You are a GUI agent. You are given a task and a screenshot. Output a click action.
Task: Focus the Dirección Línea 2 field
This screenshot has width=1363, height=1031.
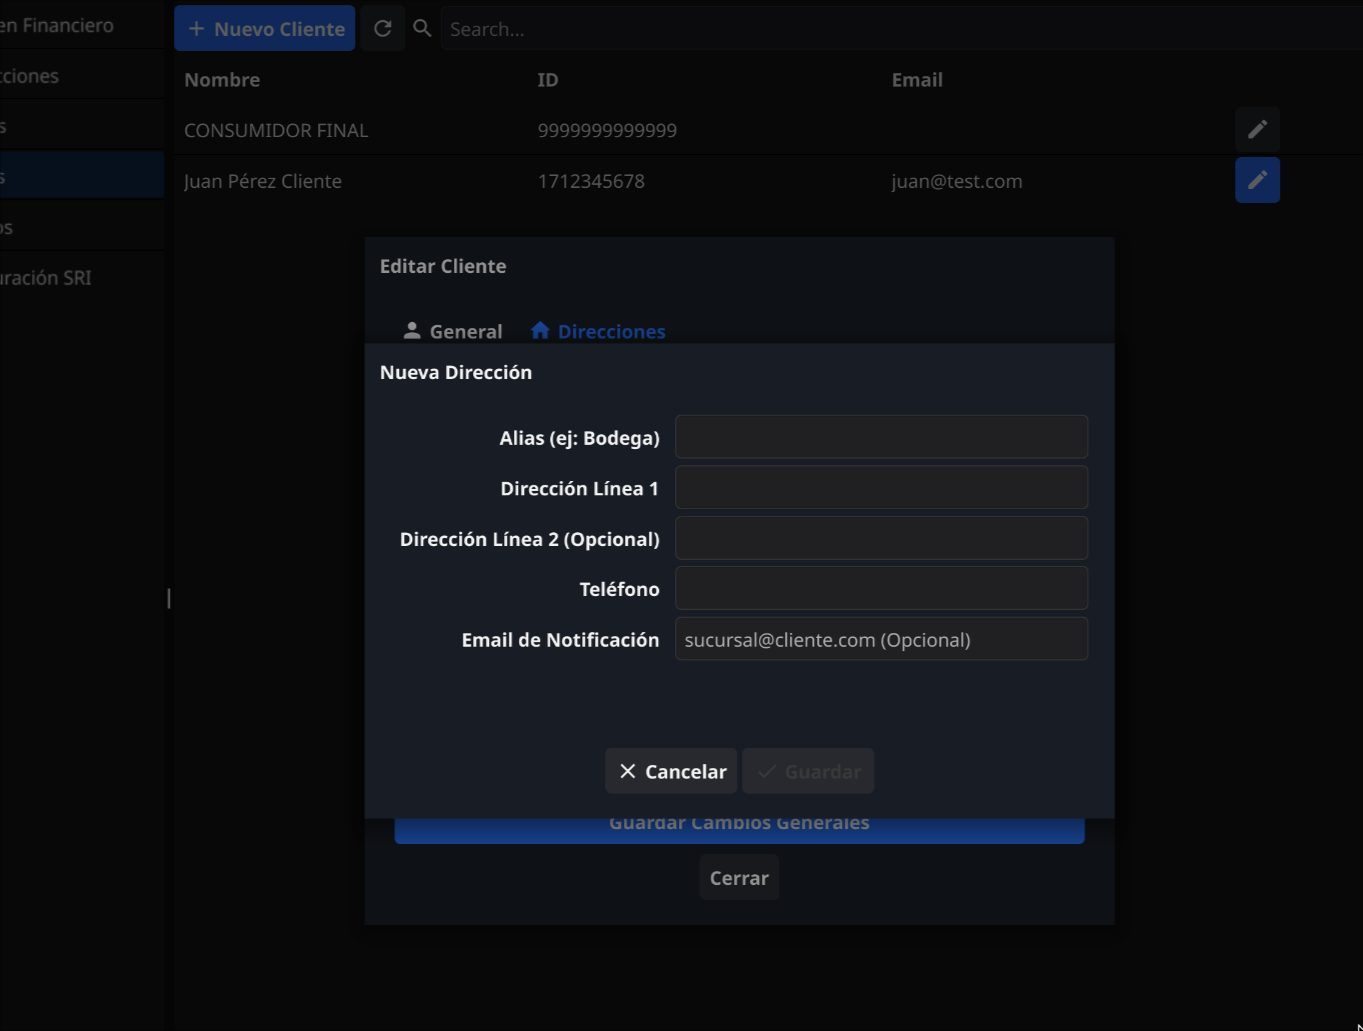pos(881,538)
